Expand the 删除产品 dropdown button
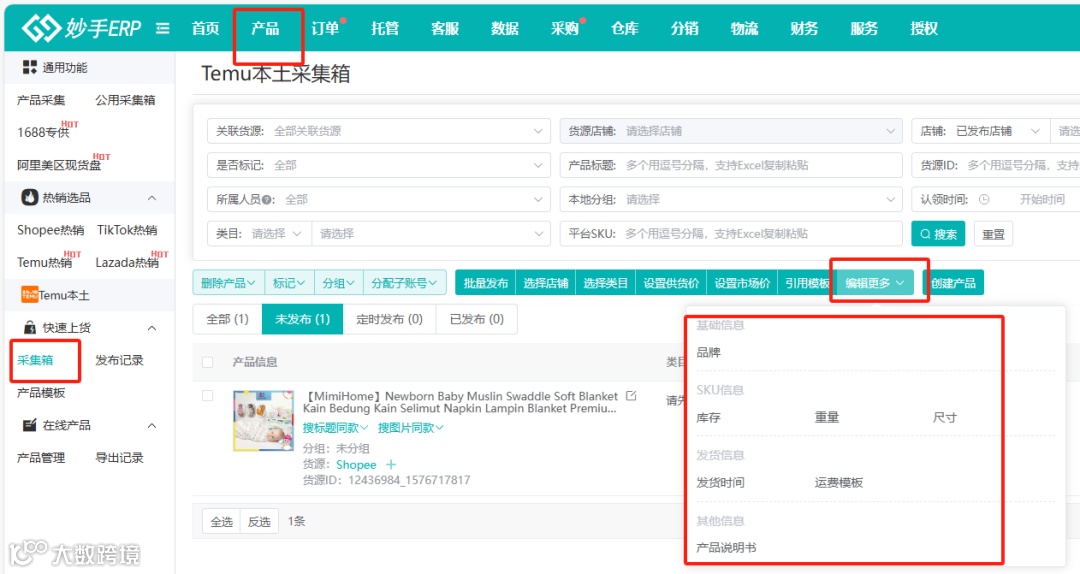 [x=228, y=283]
